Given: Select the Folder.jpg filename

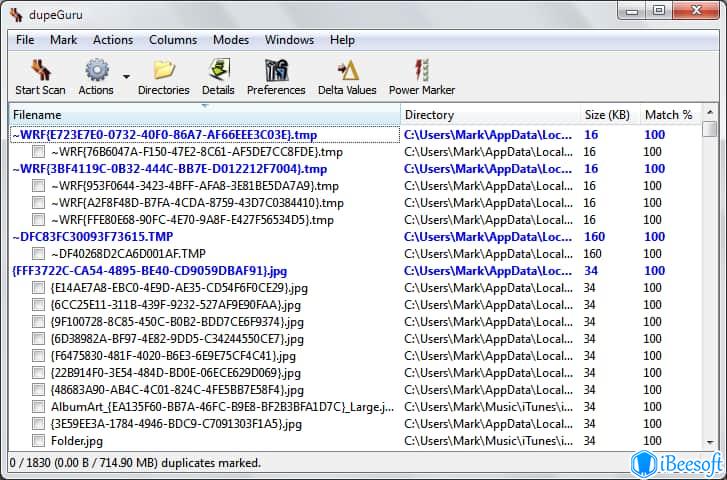Looking at the screenshot, I should point(77,441).
